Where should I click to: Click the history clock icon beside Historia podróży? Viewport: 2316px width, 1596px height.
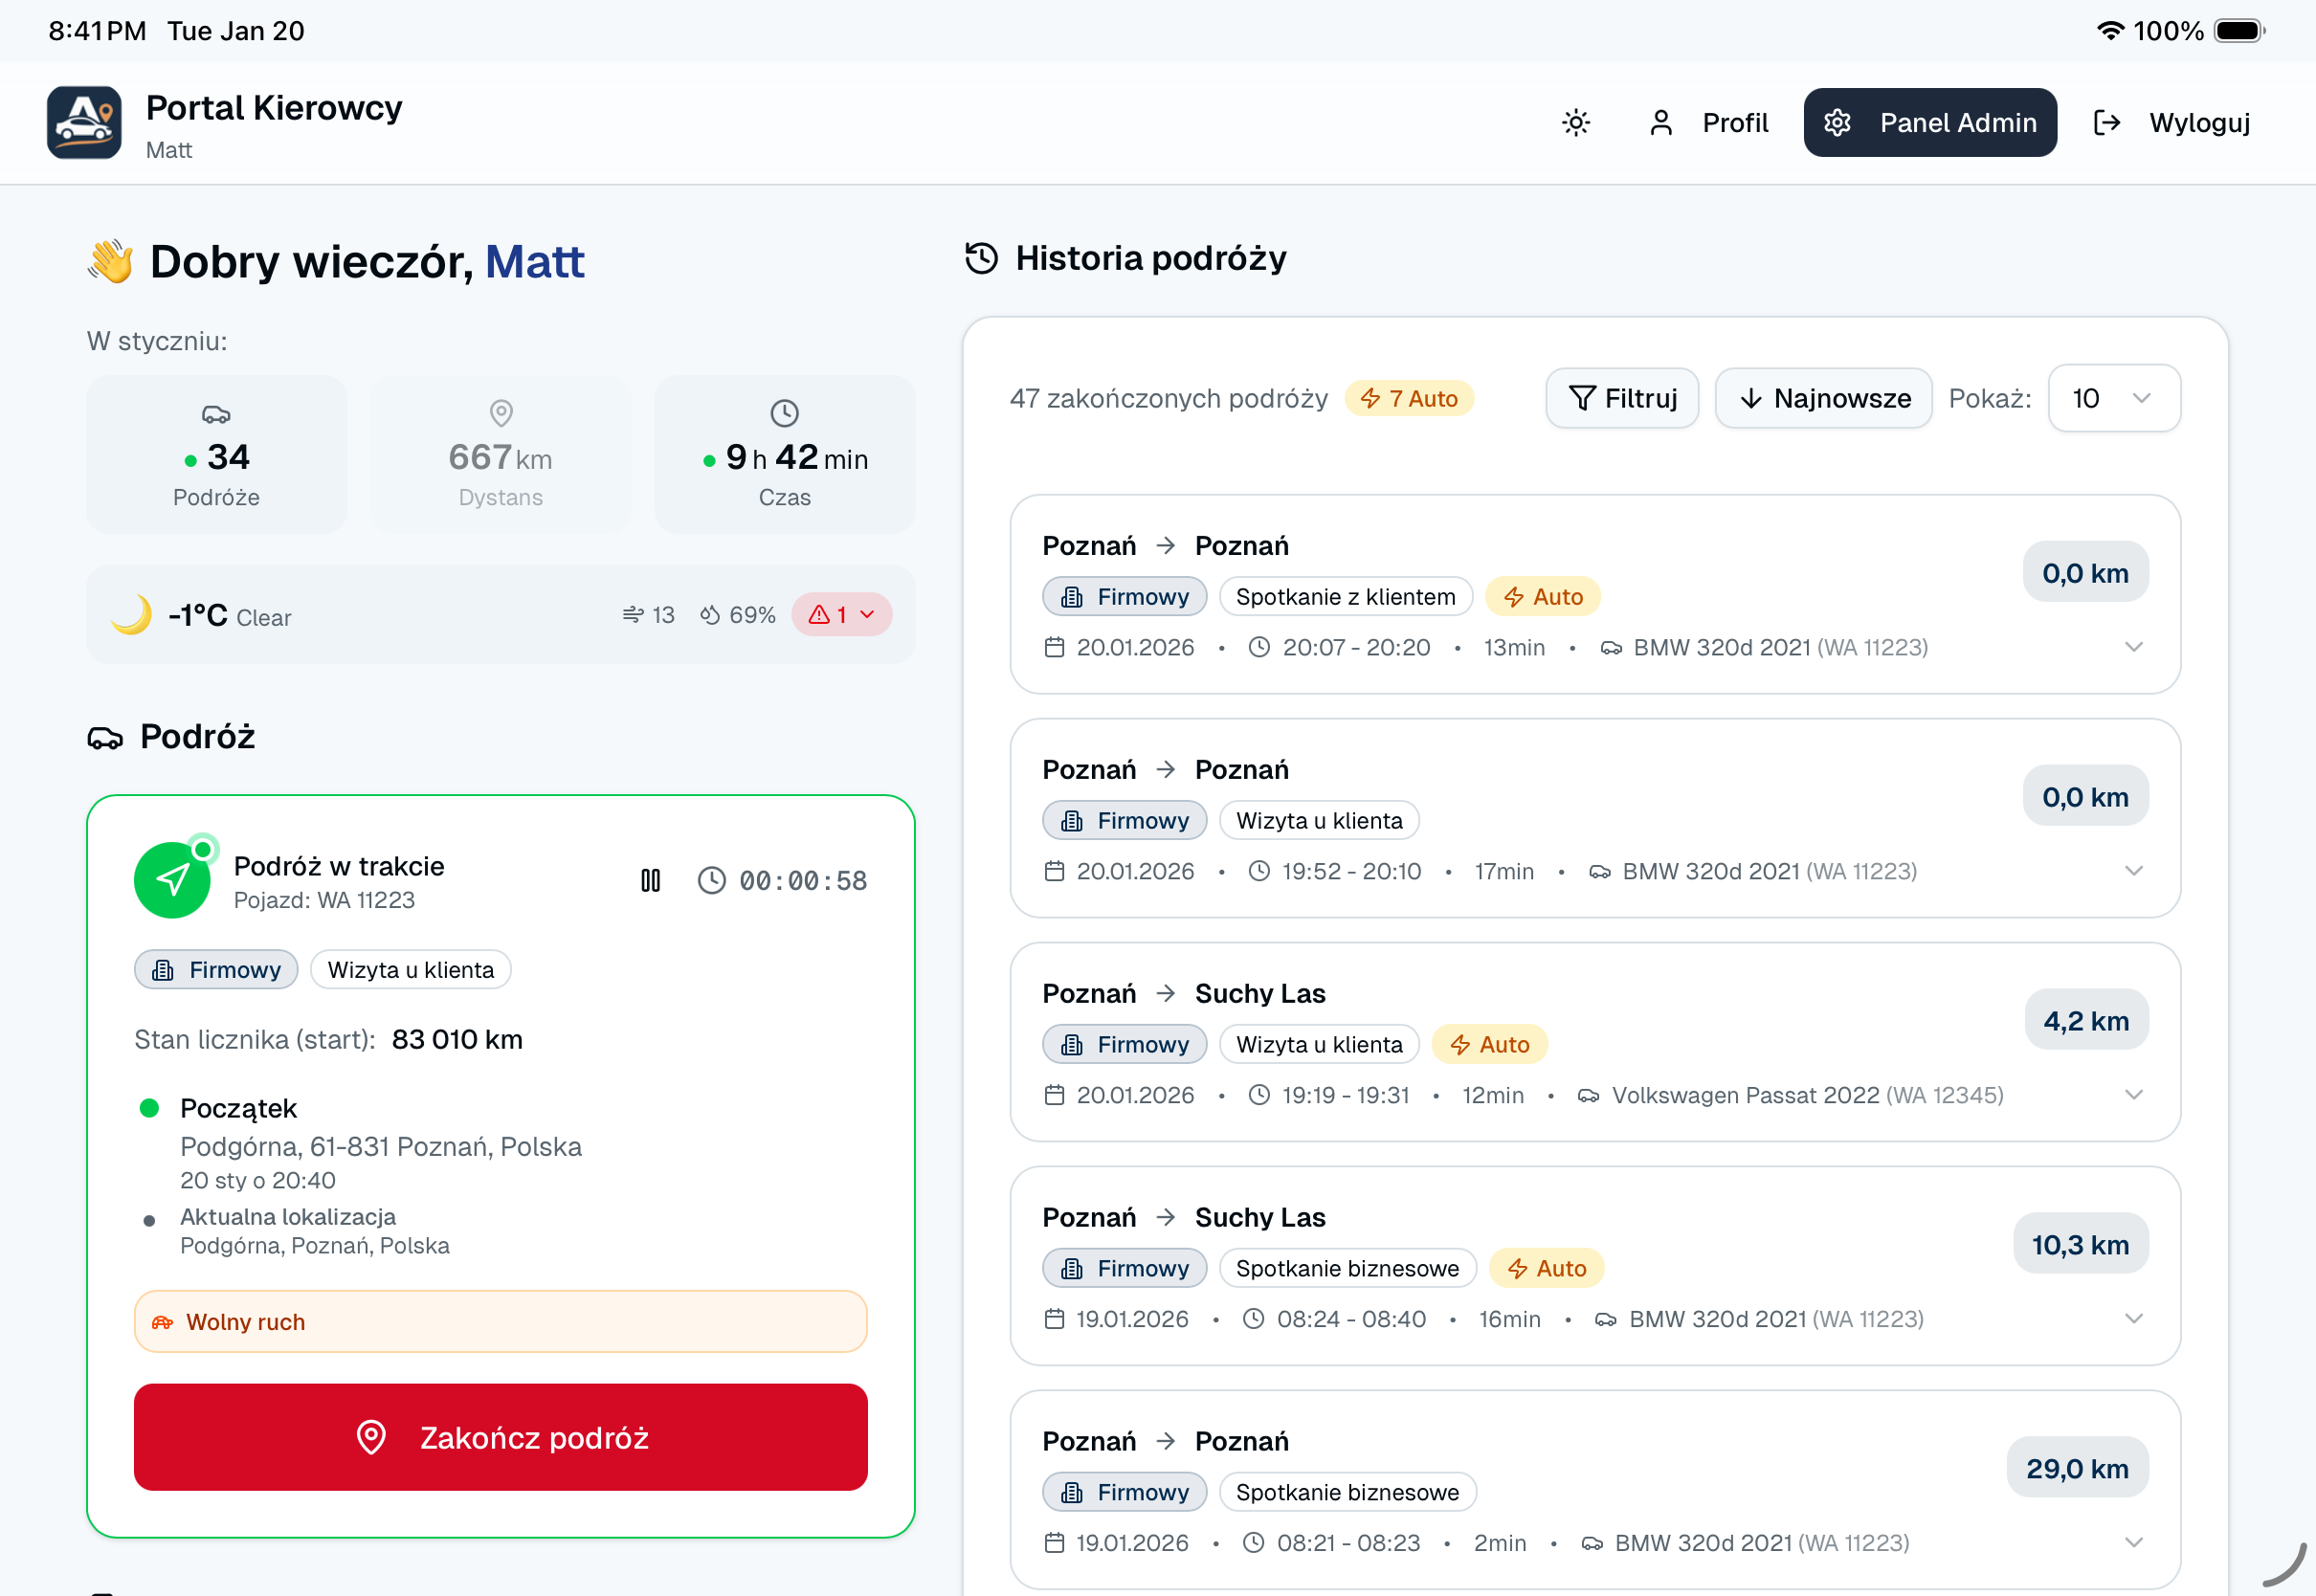pyautogui.click(x=981, y=258)
